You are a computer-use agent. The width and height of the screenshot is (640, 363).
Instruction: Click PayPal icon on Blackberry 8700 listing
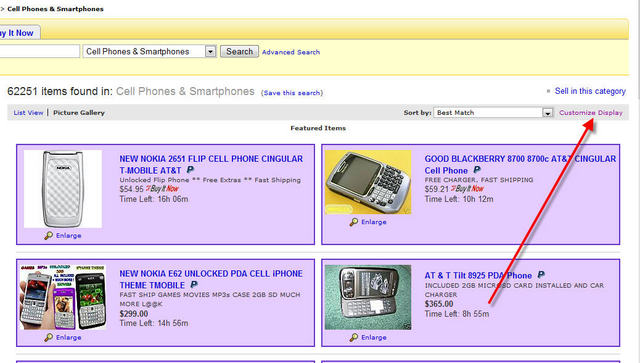(x=477, y=170)
